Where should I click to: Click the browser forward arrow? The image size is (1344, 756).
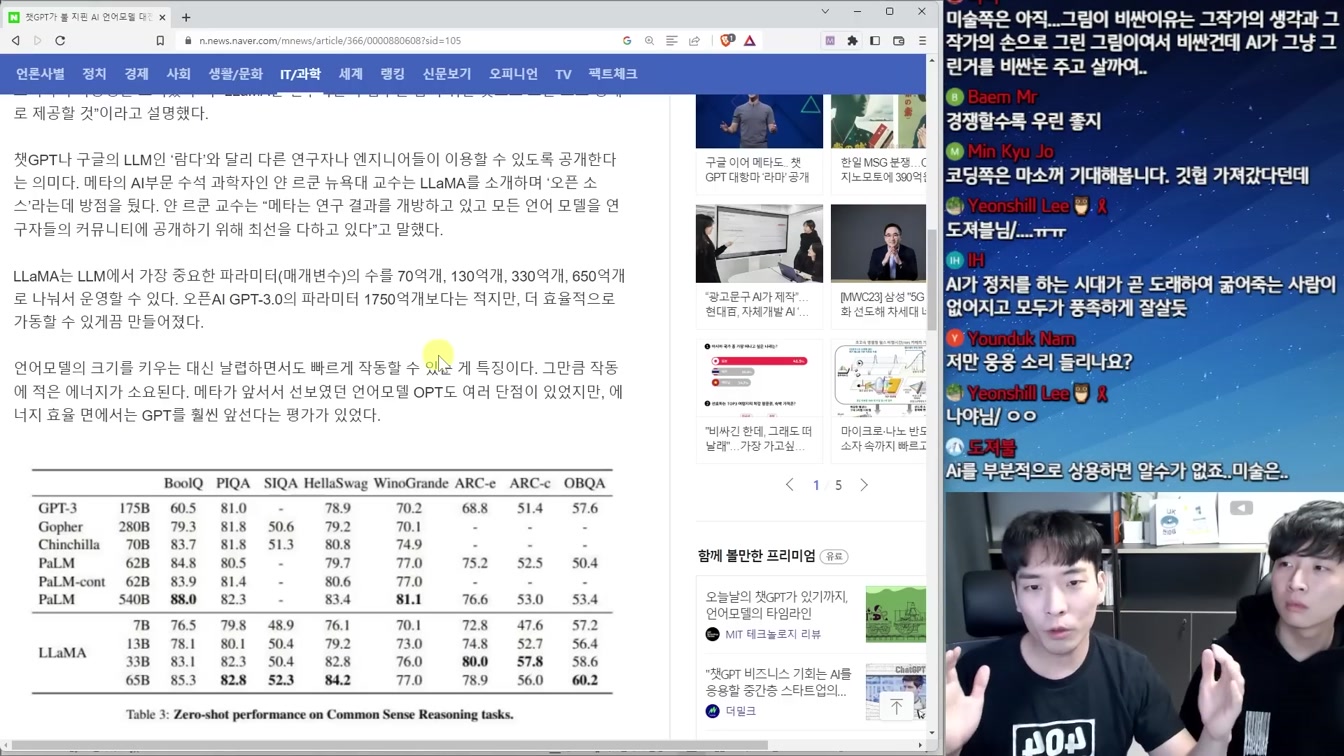point(38,41)
